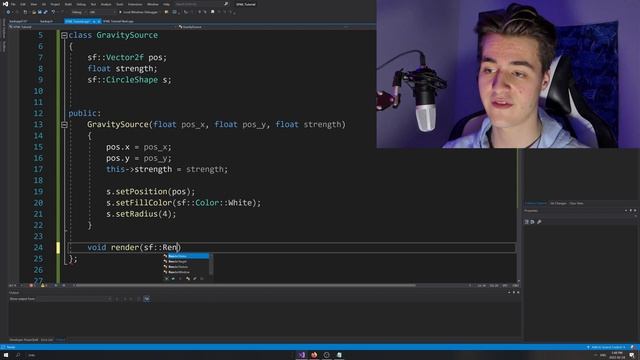This screenshot has width=640, height=360.
Task: Collapse the GravitySource class block
Action: coord(64,36)
